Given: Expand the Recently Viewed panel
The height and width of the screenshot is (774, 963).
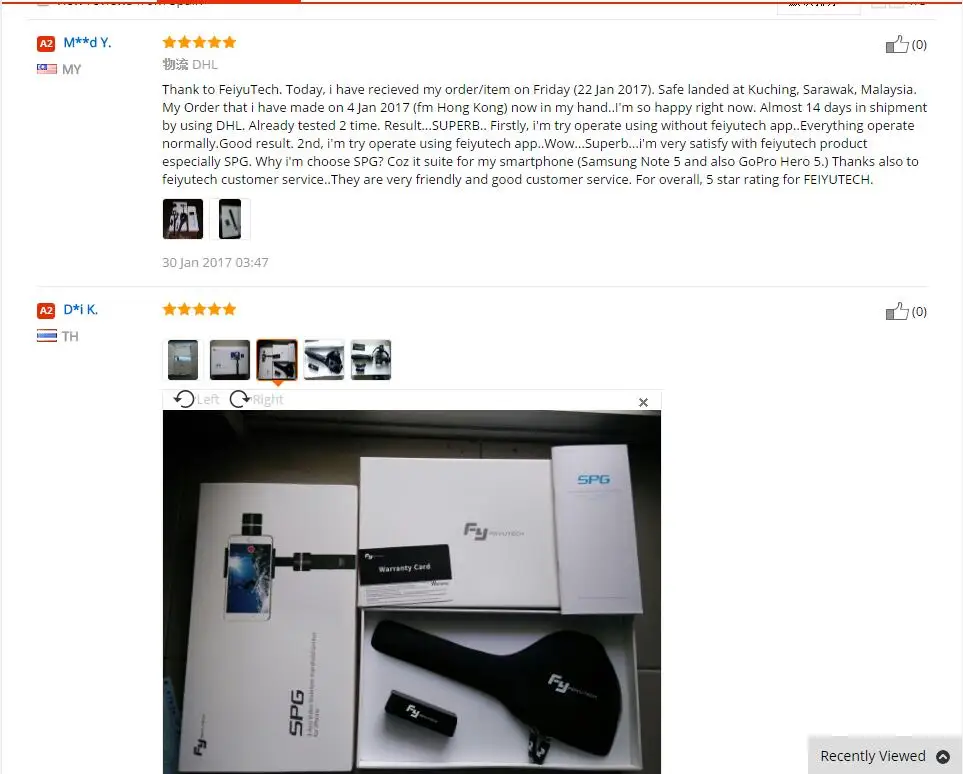Looking at the screenshot, I should pyautogui.click(x=885, y=756).
